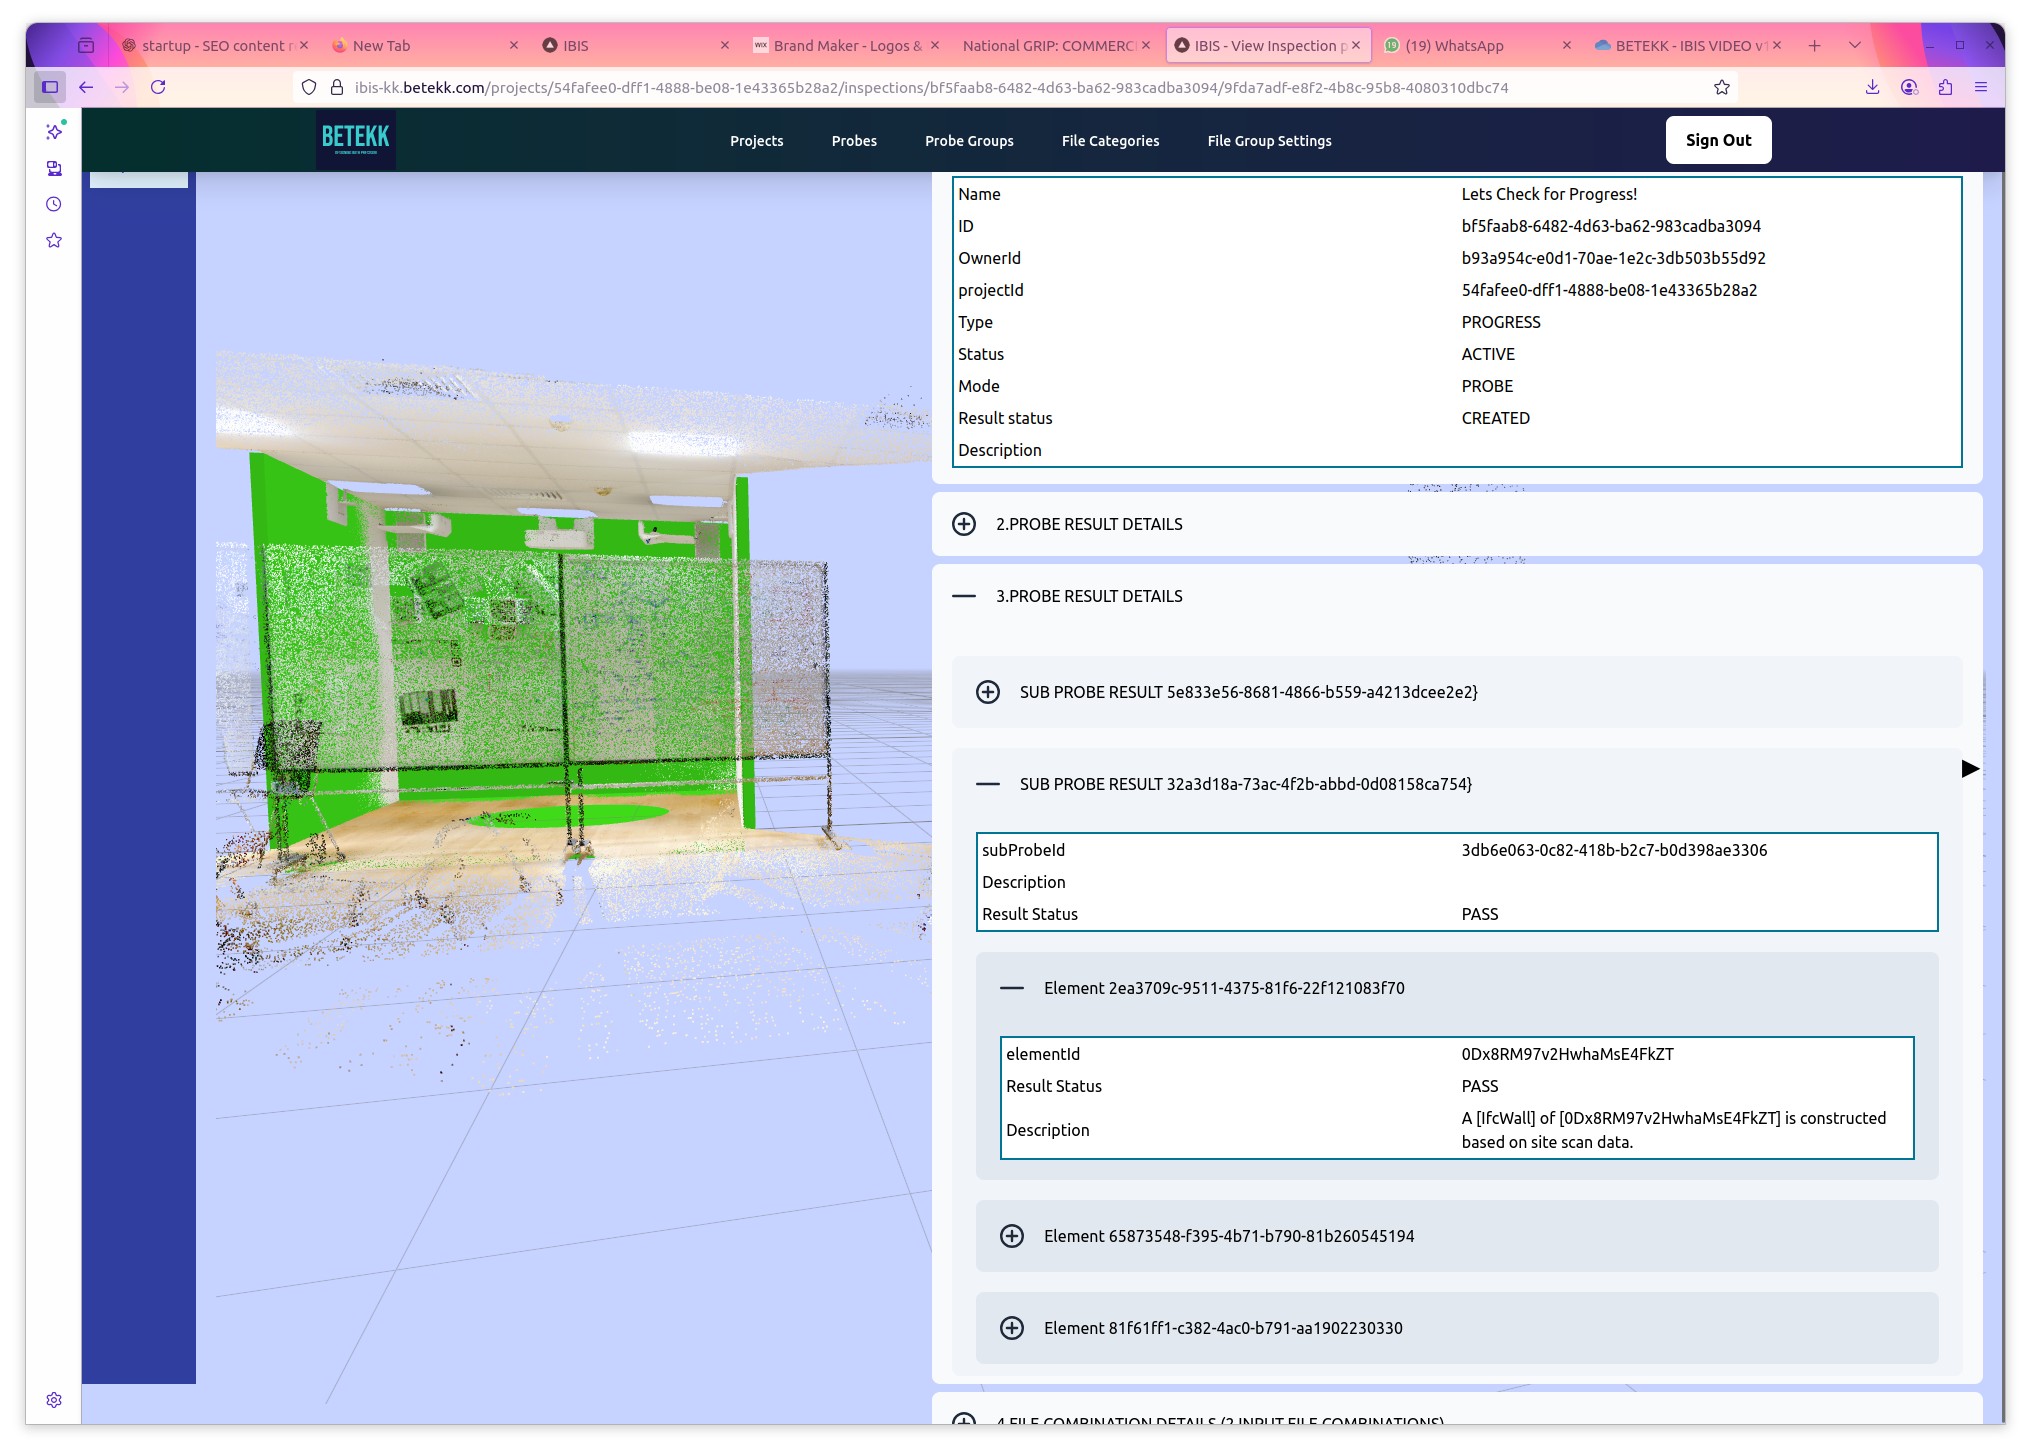
Task: Expand 2.PROBE RESULT DETAILS section
Action: pyautogui.click(x=964, y=524)
